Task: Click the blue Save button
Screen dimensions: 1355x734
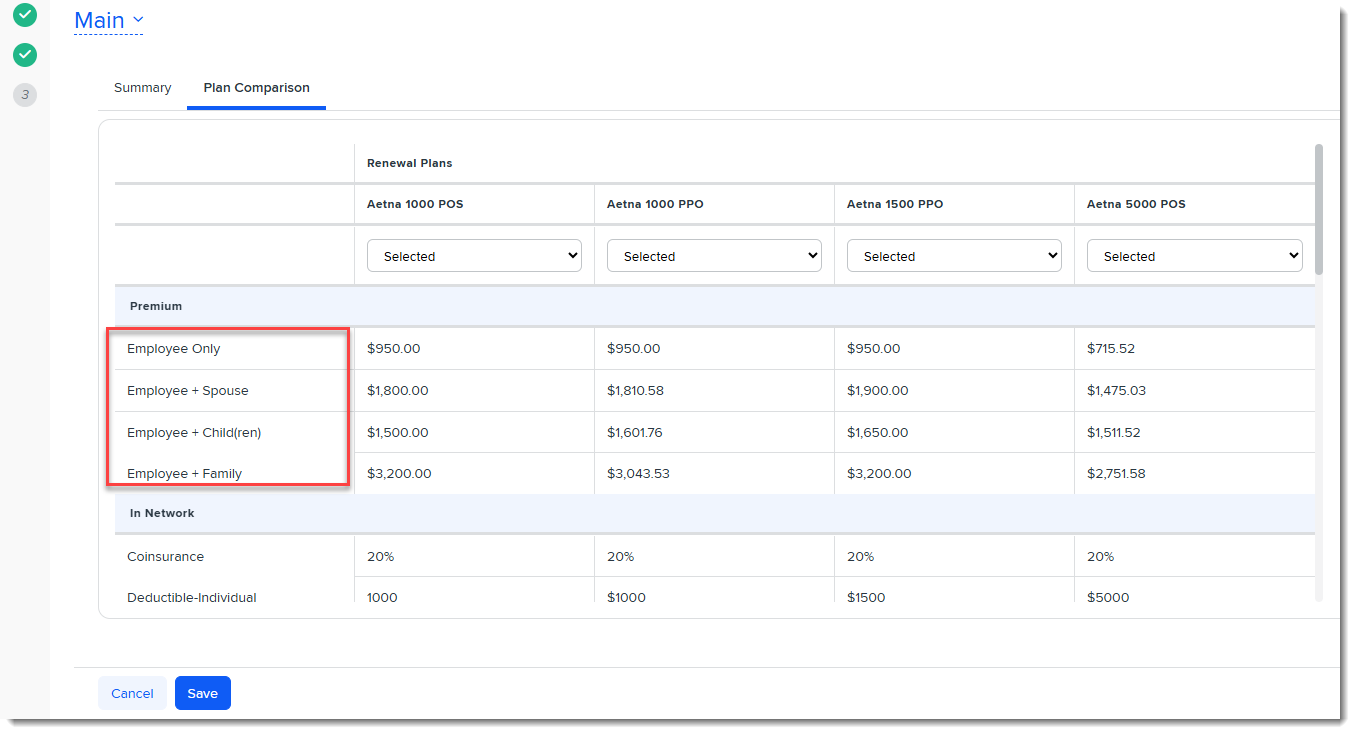Action: click(x=203, y=693)
